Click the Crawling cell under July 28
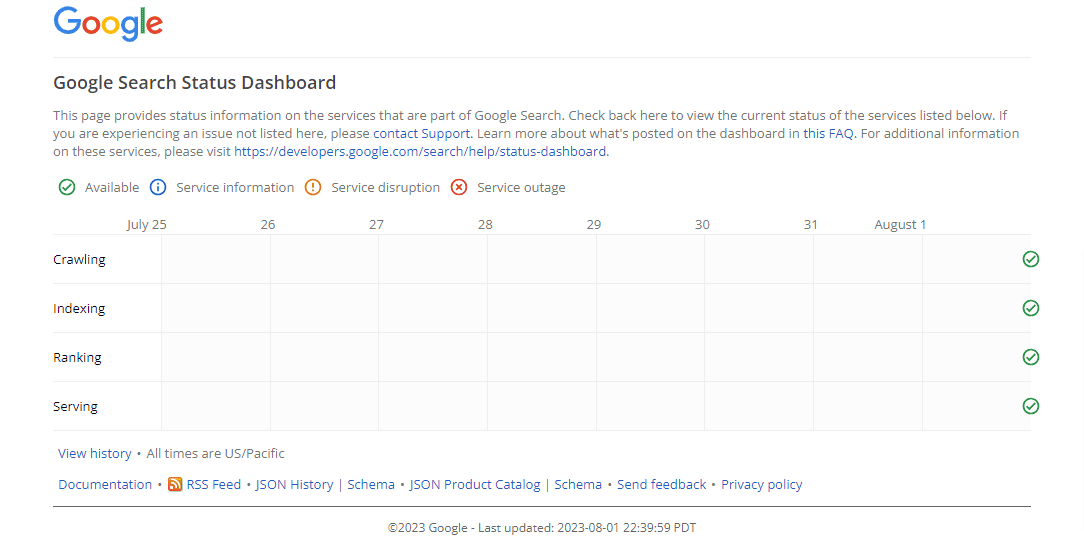Viewport: 1084px width, 548px height. click(x=541, y=259)
